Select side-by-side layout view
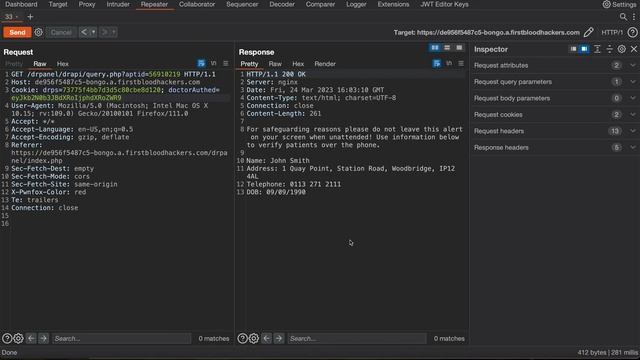This screenshot has height=360, width=640. pyautogui.click(x=435, y=48)
